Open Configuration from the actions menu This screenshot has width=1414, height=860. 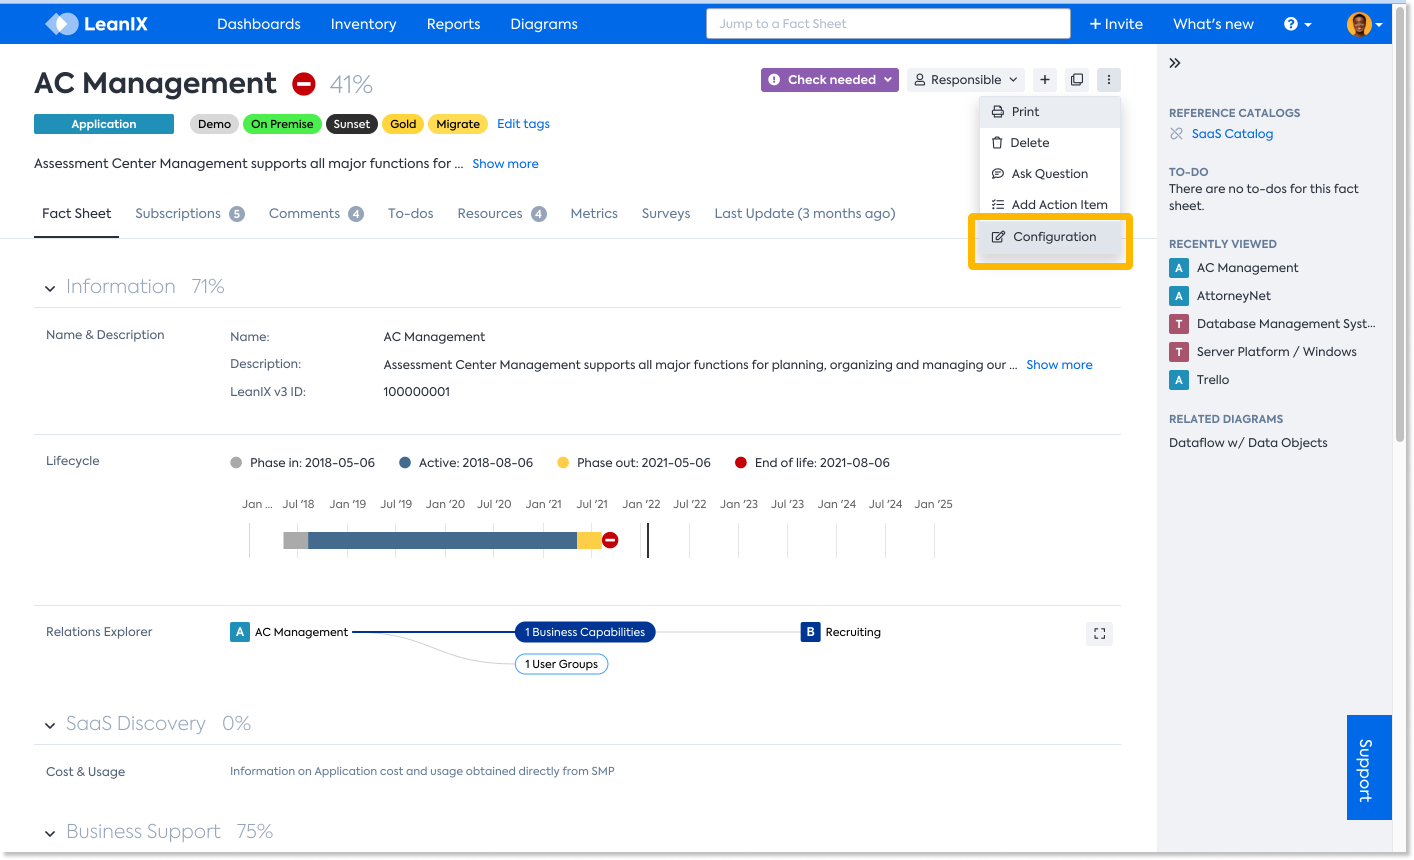pos(1050,237)
